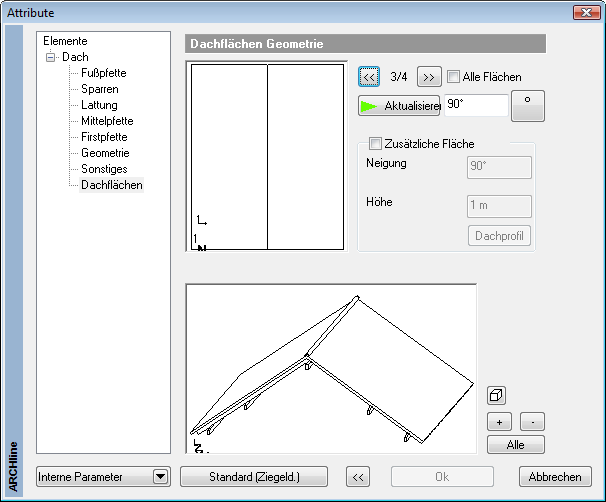Select Fußpfette in the tree
606x502 pixels.
coord(103,73)
